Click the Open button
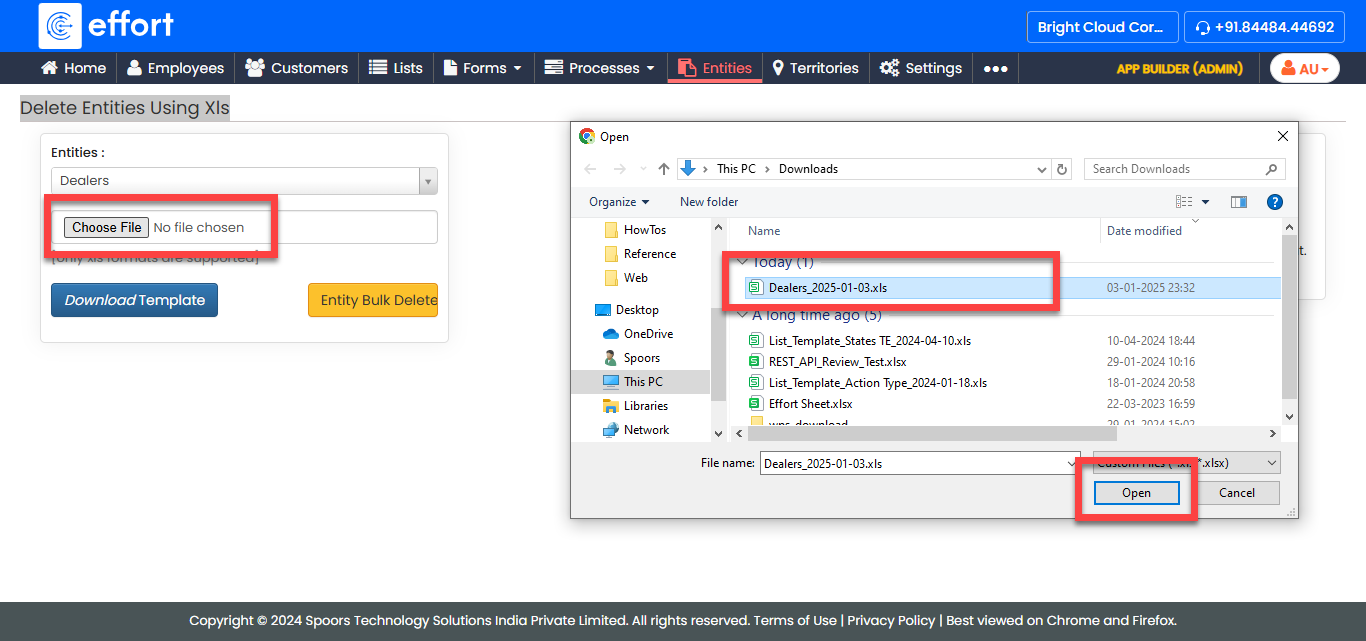 (x=1136, y=493)
